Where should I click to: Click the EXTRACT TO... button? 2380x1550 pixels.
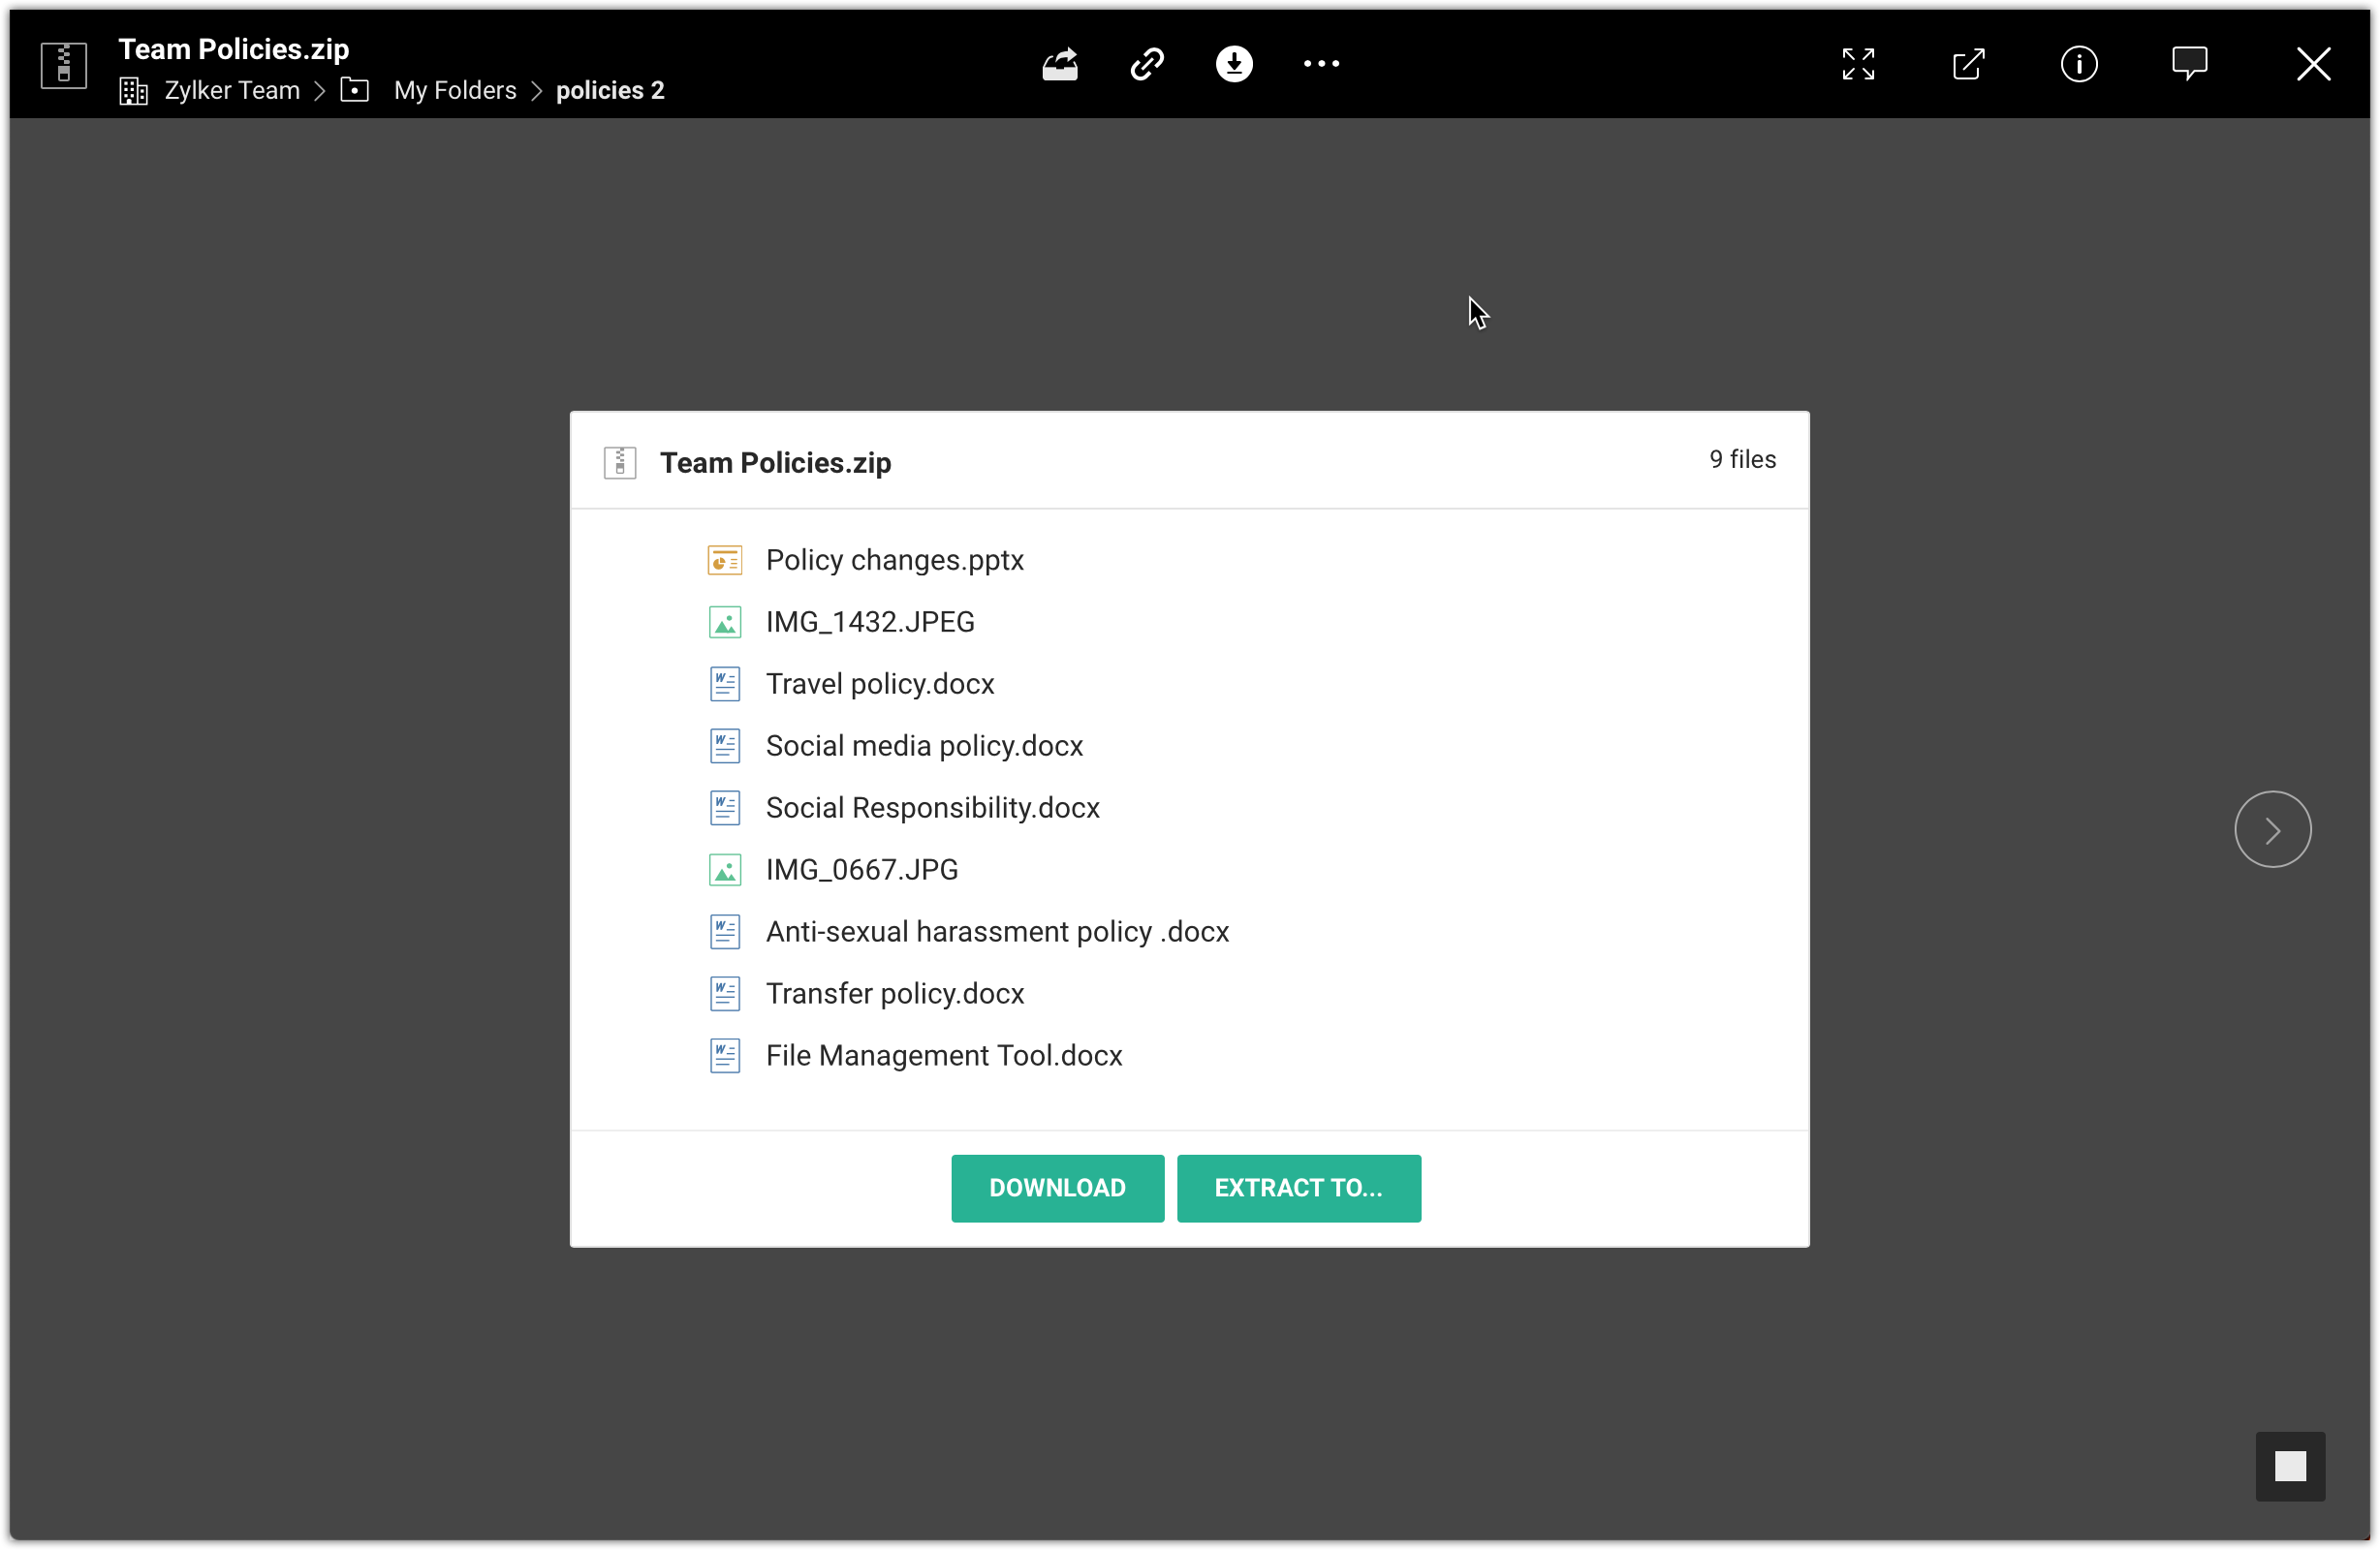pos(1297,1187)
